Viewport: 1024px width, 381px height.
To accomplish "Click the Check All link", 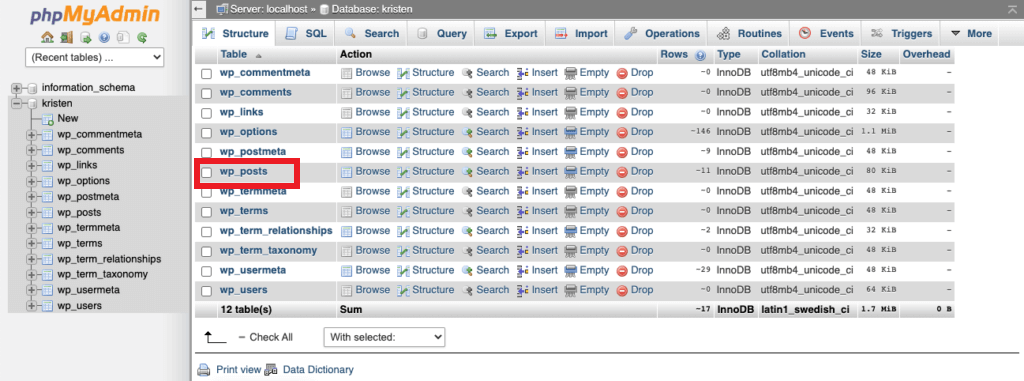I will pyautogui.click(x=271, y=337).
